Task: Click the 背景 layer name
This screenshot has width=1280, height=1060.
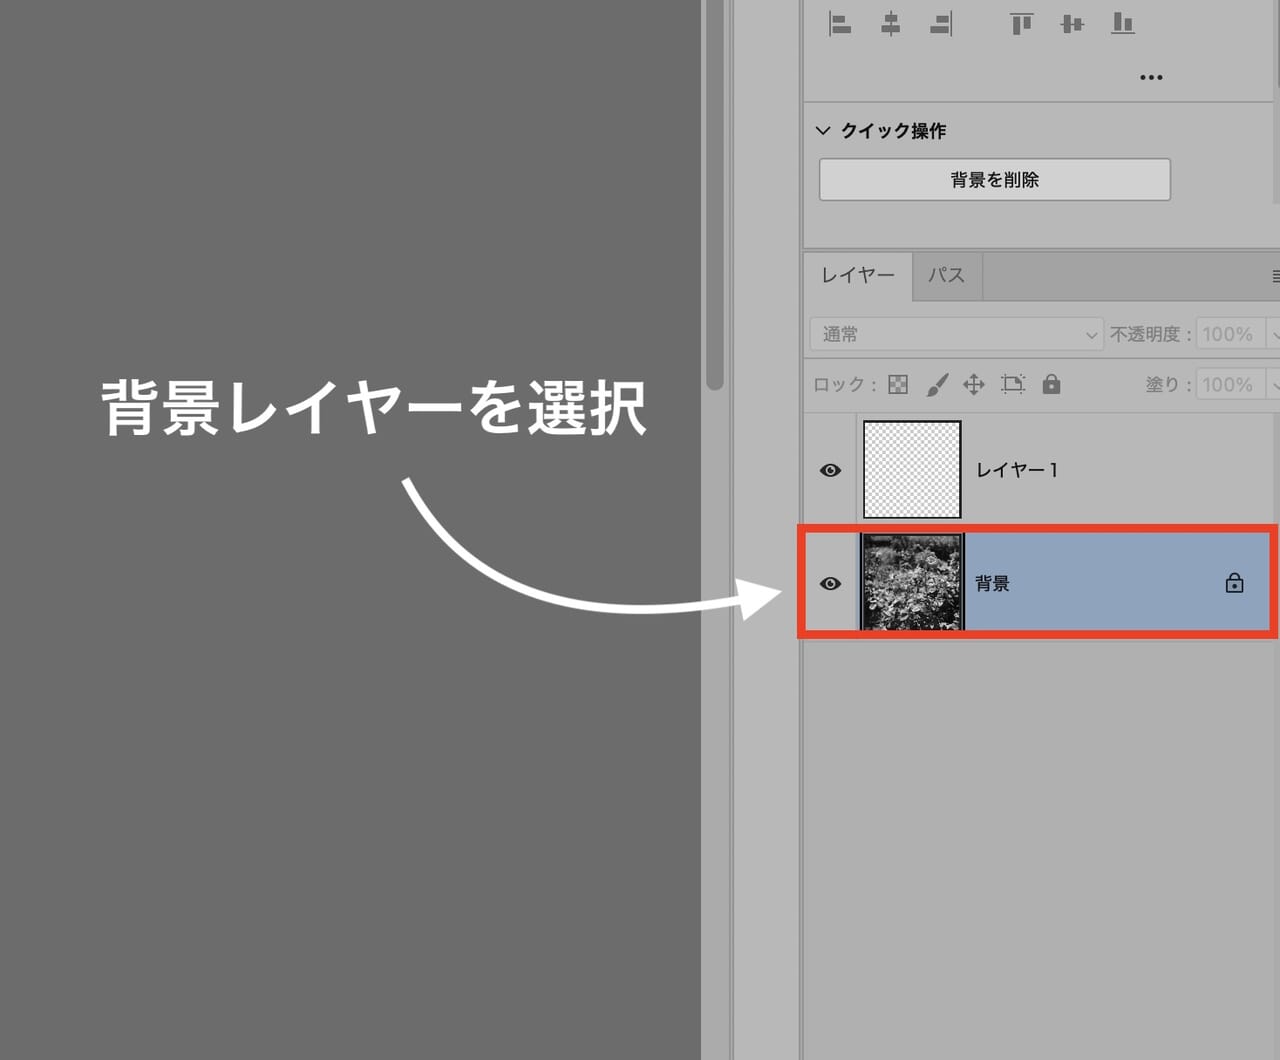Action: pyautogui.click(x=992, y=584)
